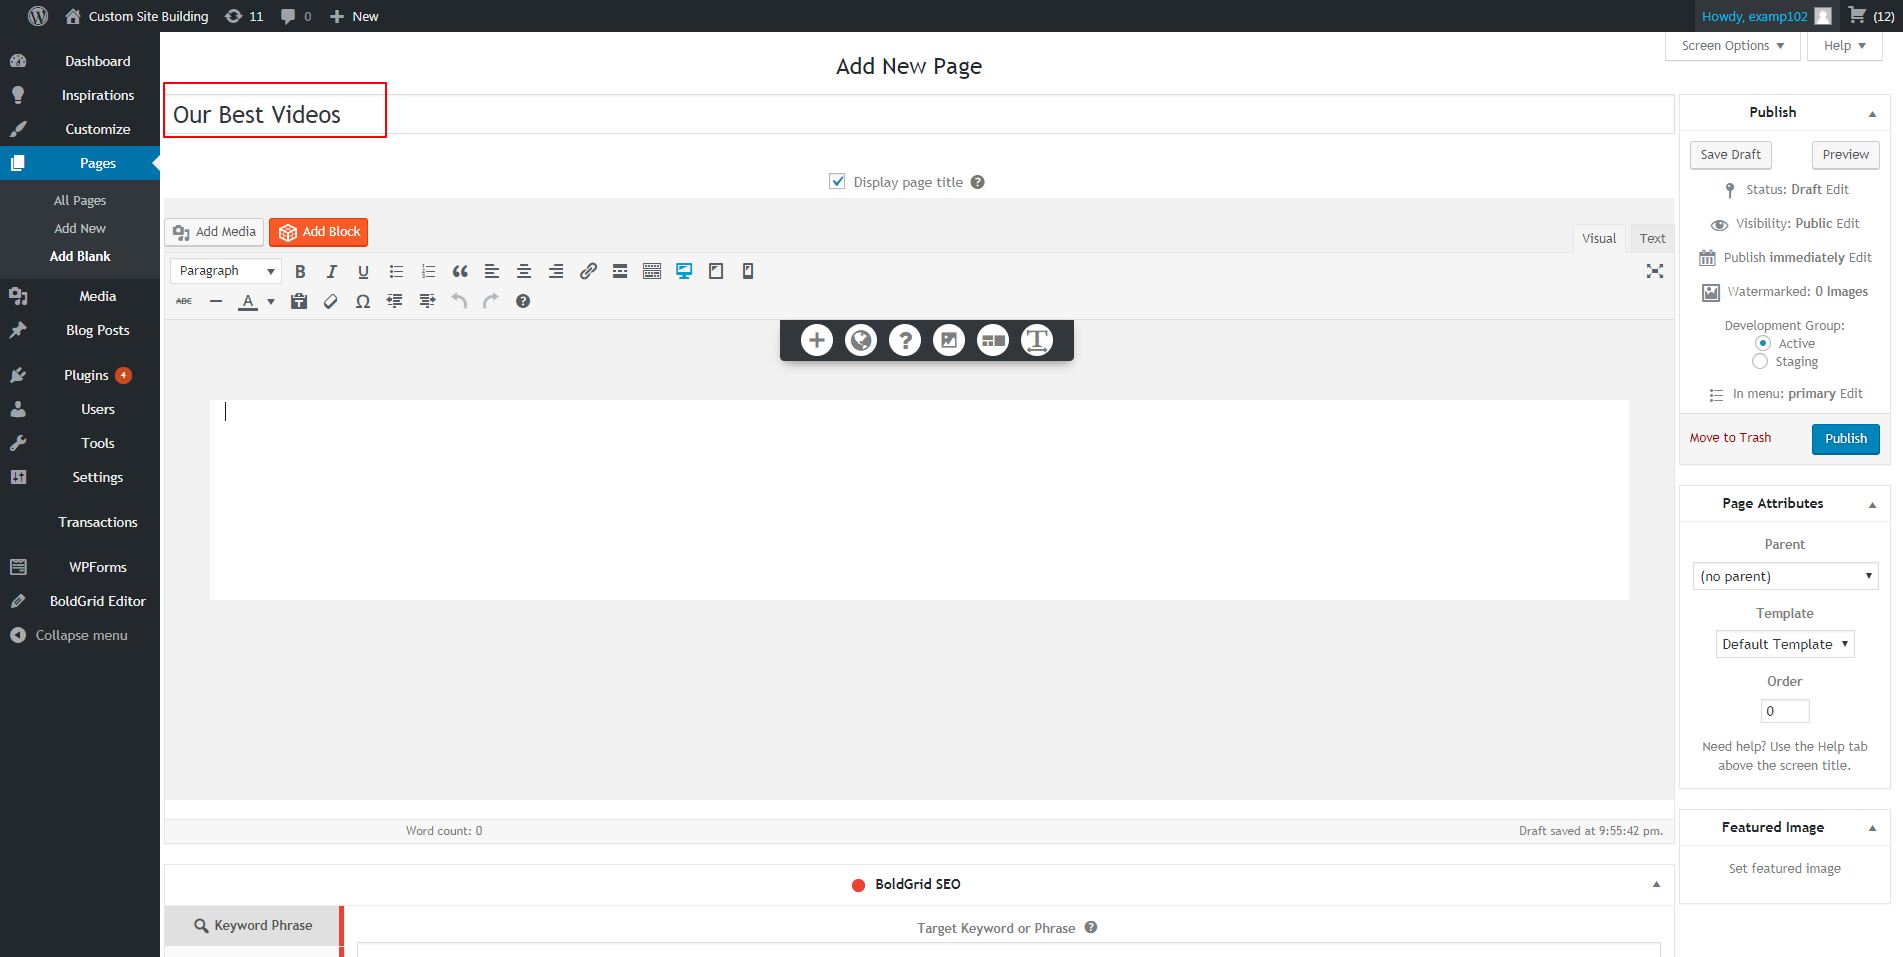Open the Default Template dropdown
1903x957 pixels.
click(1785, 644)
